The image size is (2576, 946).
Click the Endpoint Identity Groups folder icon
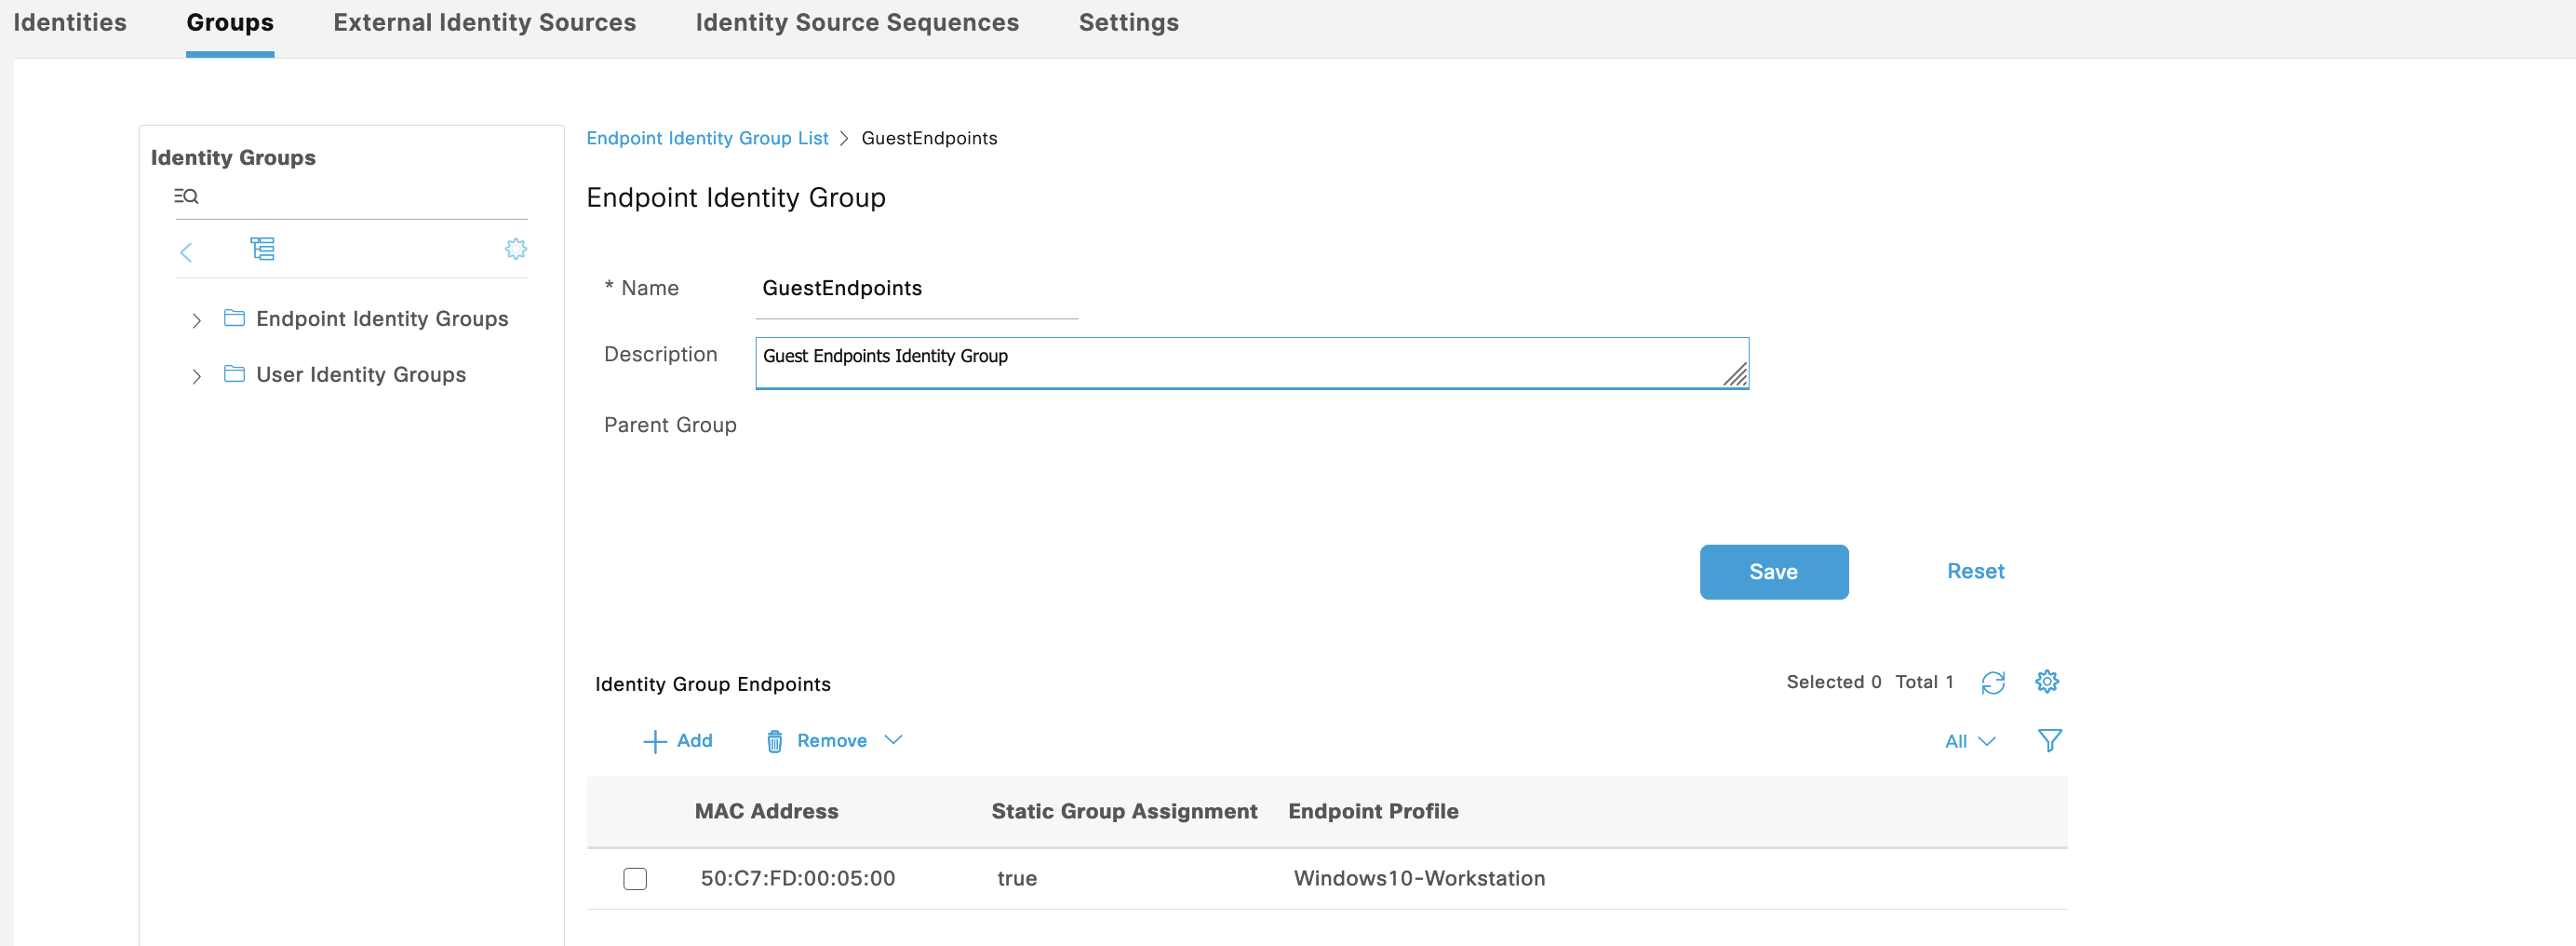234,318
